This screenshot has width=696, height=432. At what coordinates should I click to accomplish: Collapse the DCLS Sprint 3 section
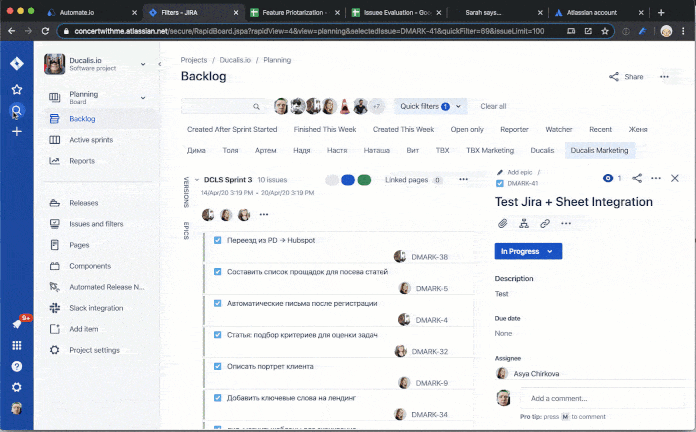point(197,180)
